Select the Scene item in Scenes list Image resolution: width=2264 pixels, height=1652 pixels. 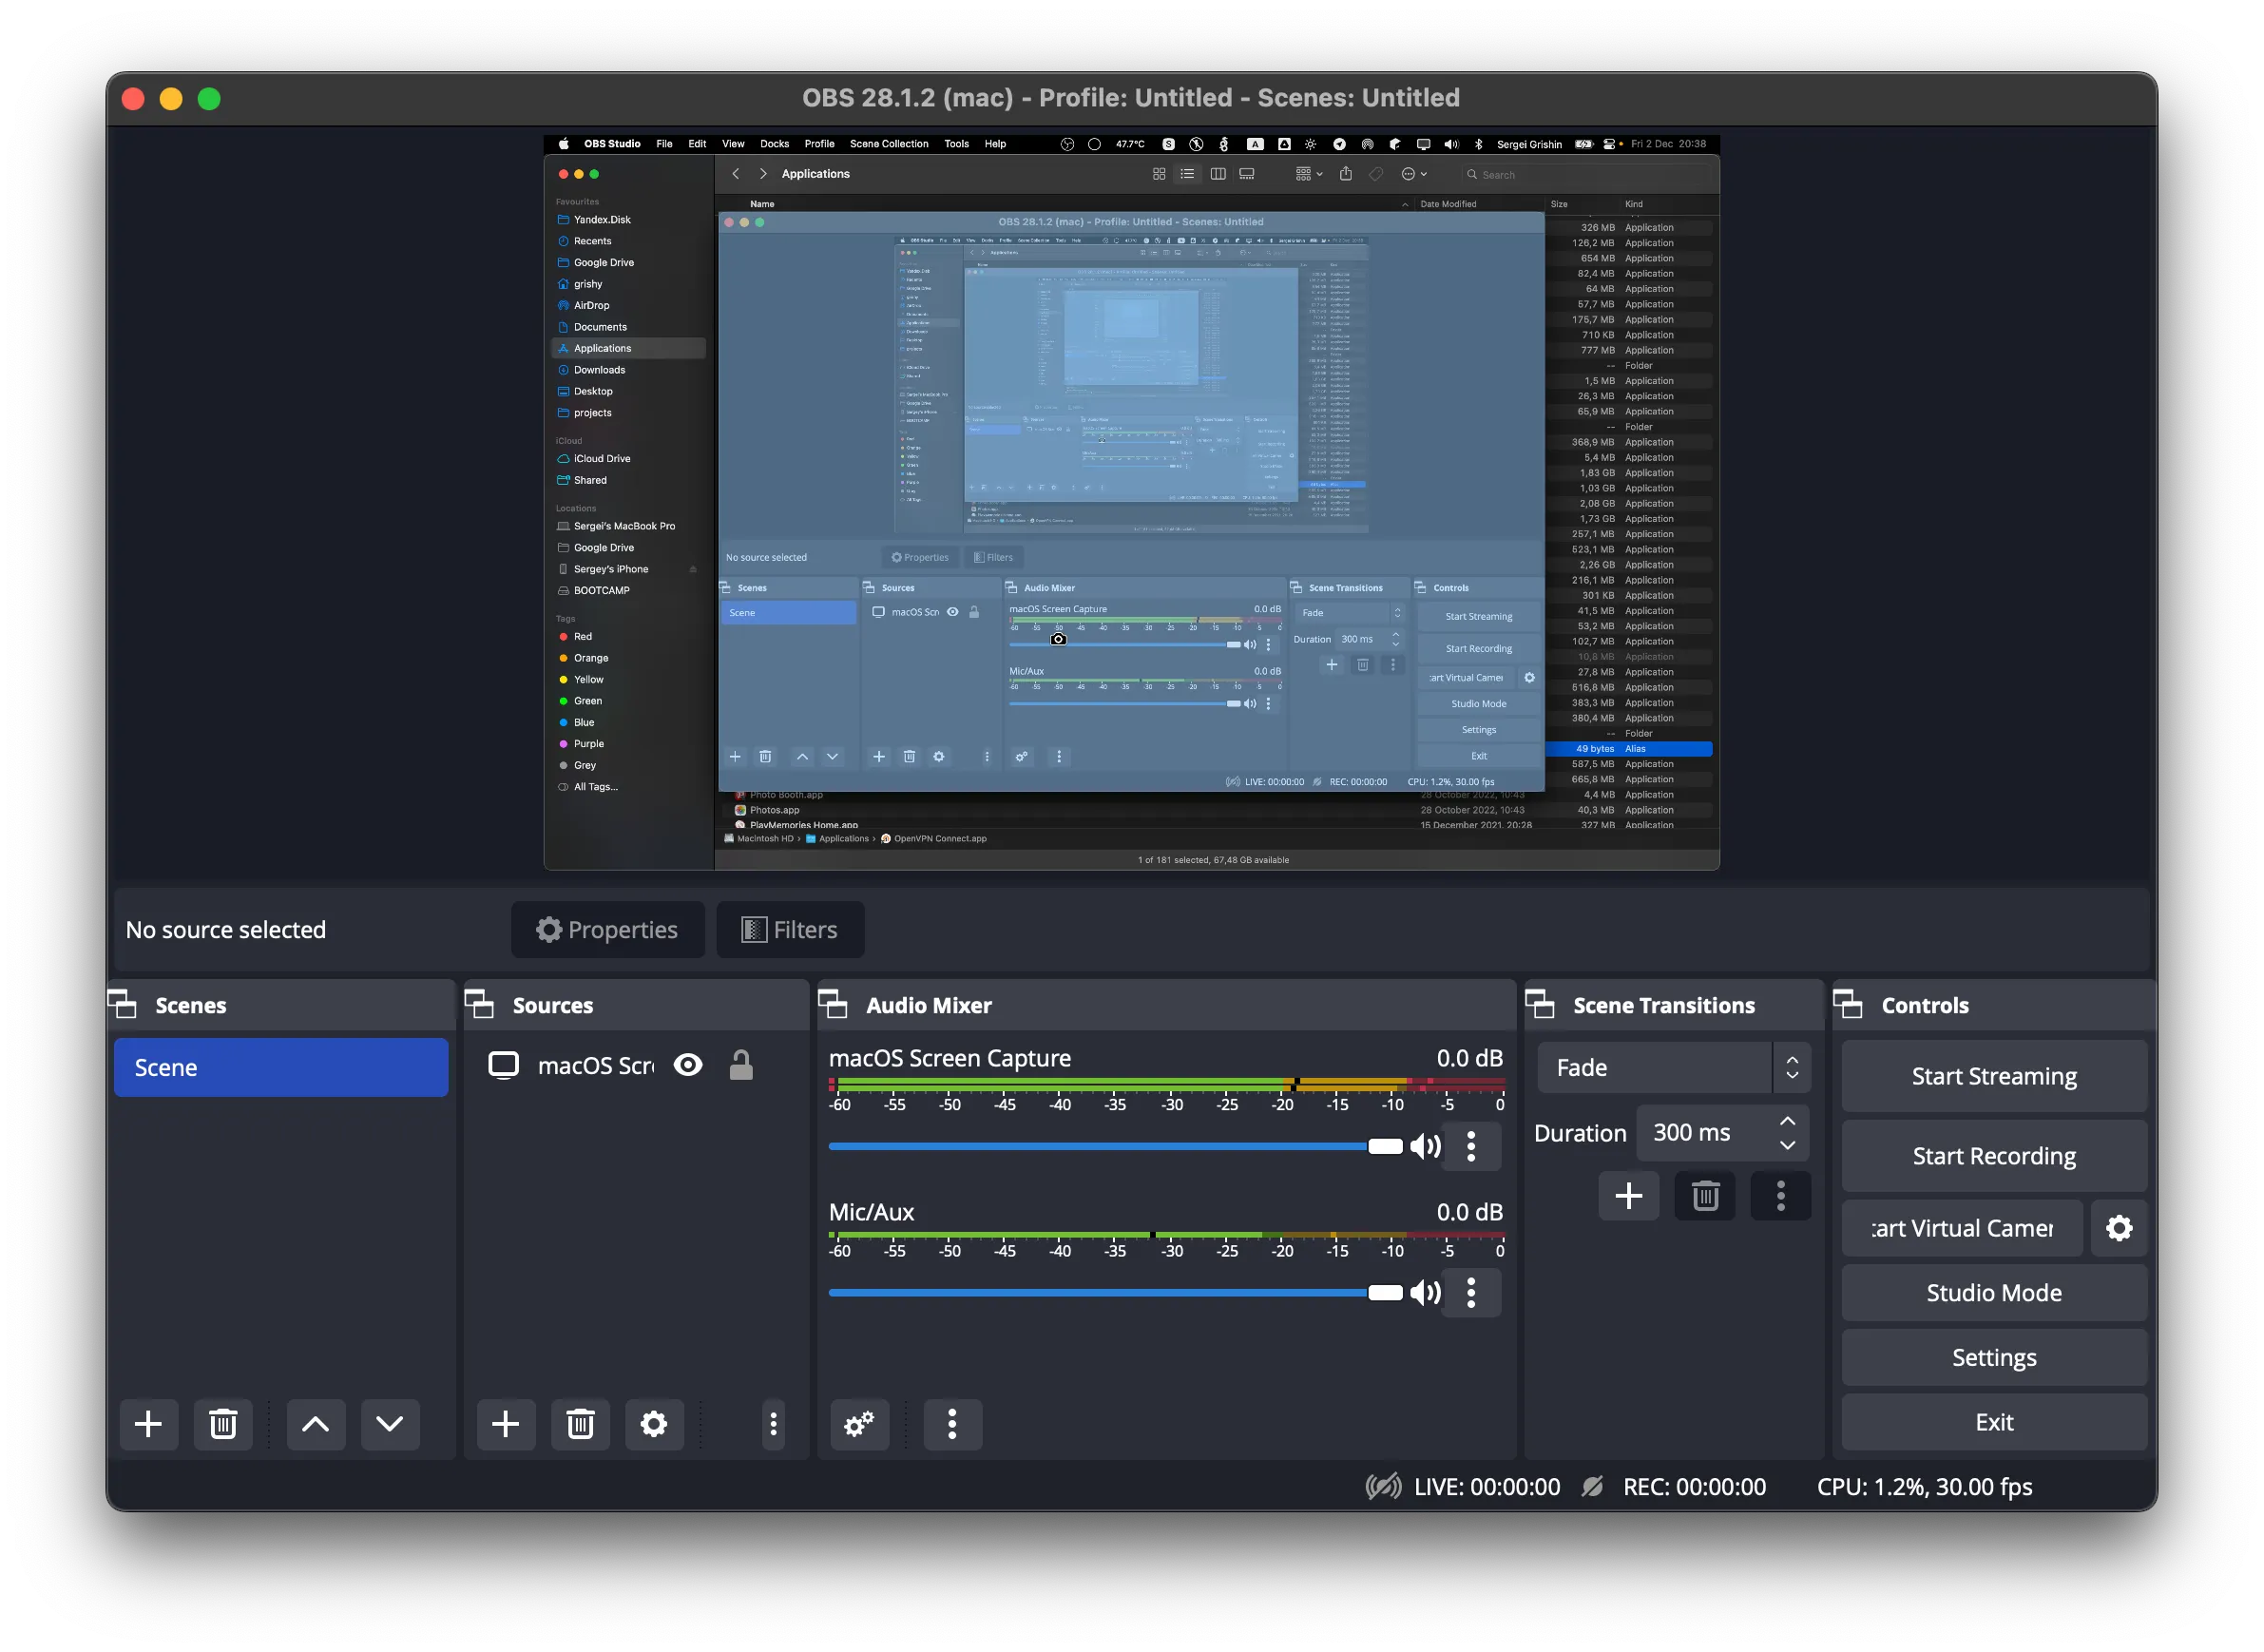point(281,1068)
